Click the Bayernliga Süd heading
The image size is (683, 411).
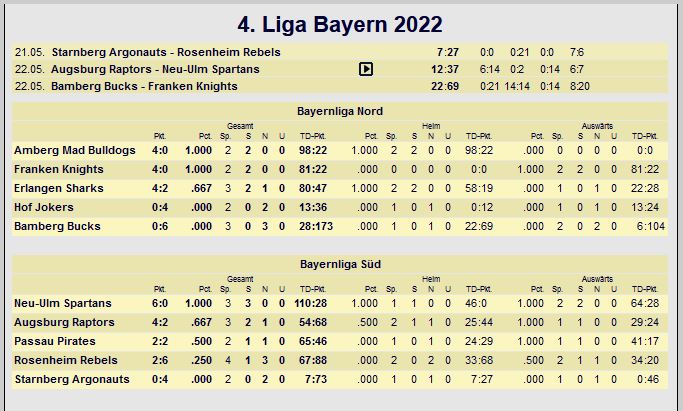tap(340, 264)
